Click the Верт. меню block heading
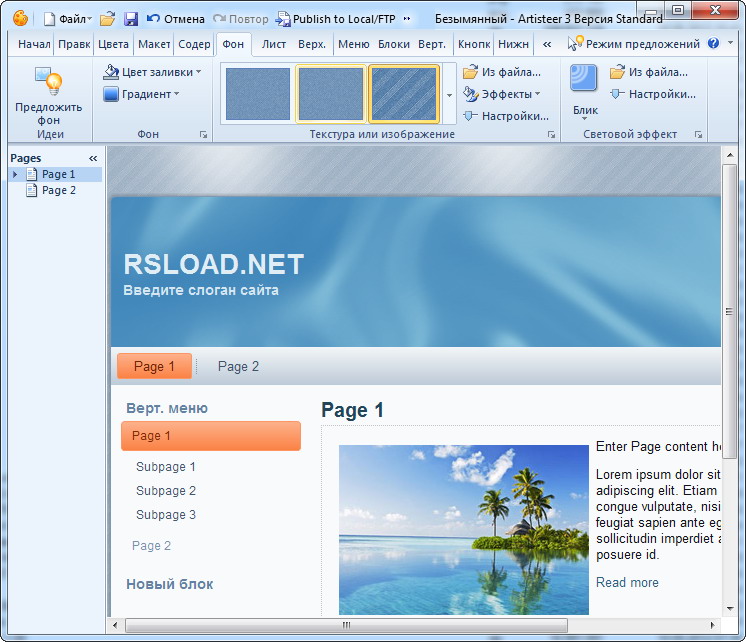Viewport: 746px width, 642px height. [x=167, y=408]
